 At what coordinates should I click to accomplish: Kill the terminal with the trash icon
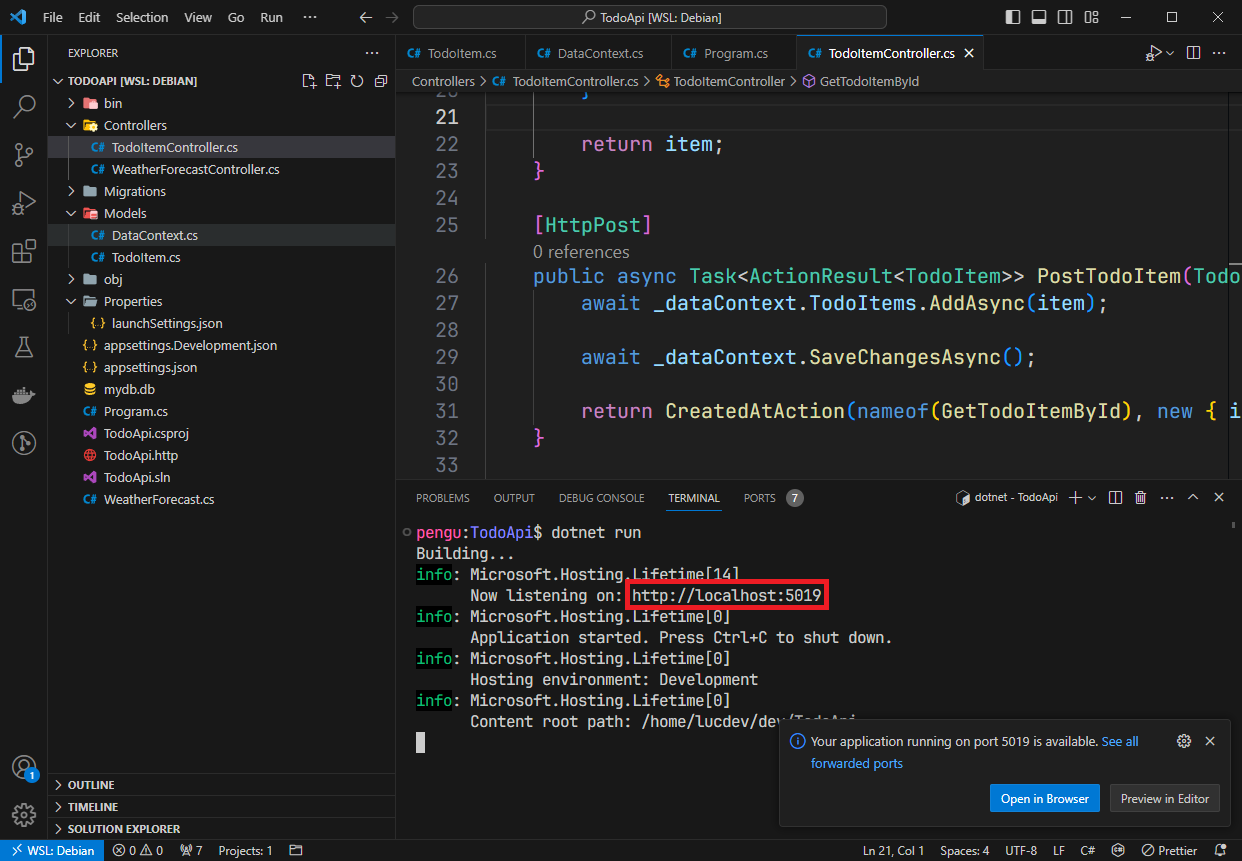click(x=1140, y=497)
